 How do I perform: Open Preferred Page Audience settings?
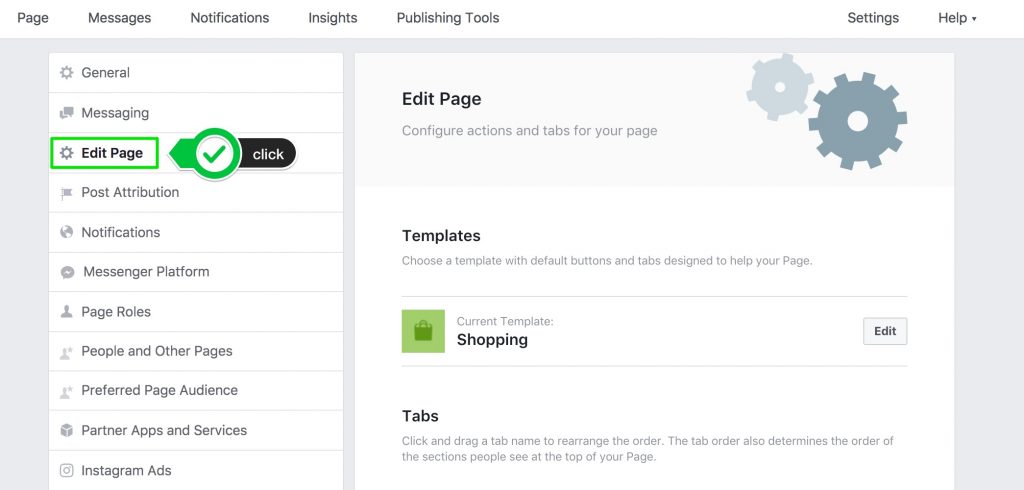[x=196, y=391]
